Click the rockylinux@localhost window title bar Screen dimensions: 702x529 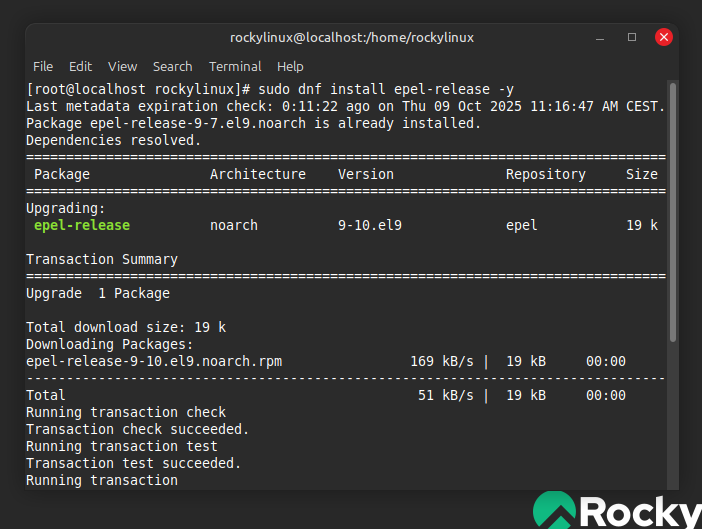point(351,37)
